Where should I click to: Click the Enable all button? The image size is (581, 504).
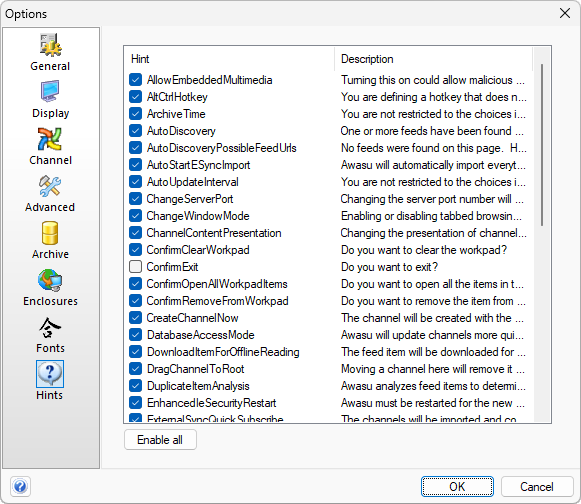[160, 440]
